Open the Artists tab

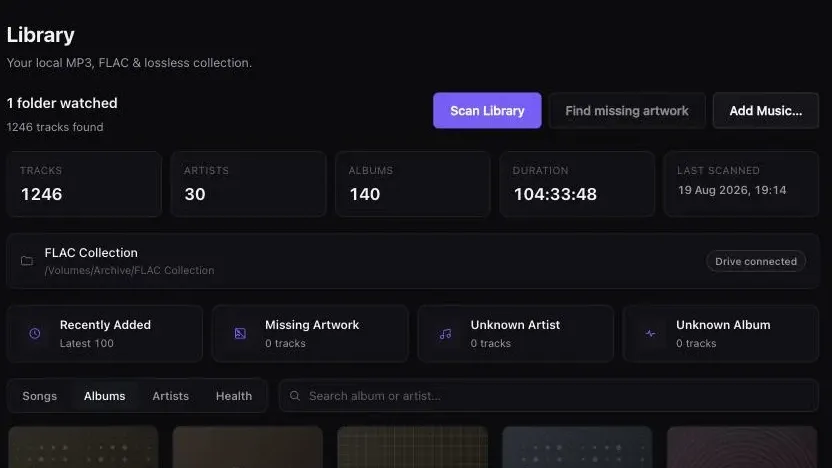(170, 396)
